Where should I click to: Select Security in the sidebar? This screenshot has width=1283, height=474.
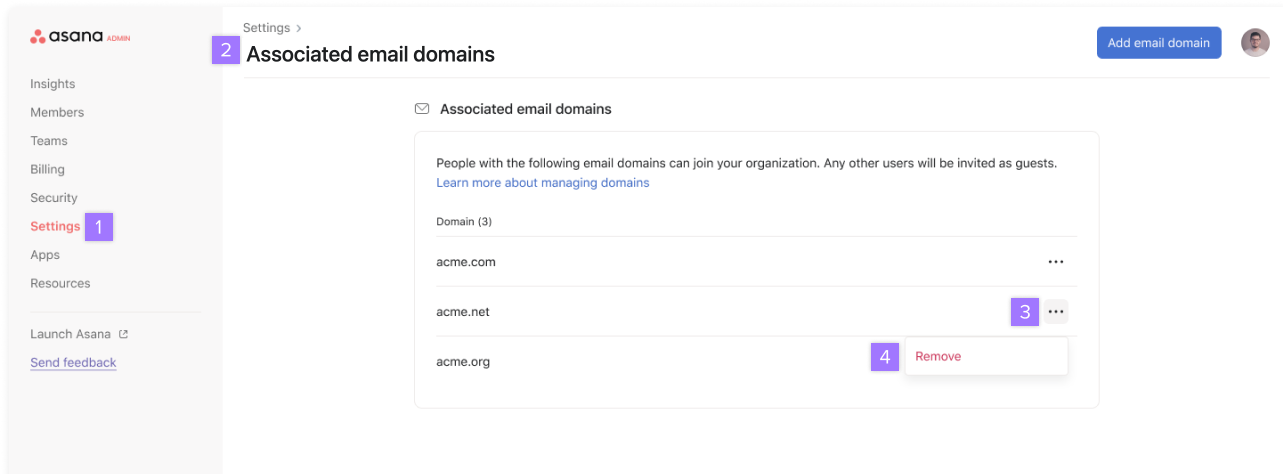[54, 198]
